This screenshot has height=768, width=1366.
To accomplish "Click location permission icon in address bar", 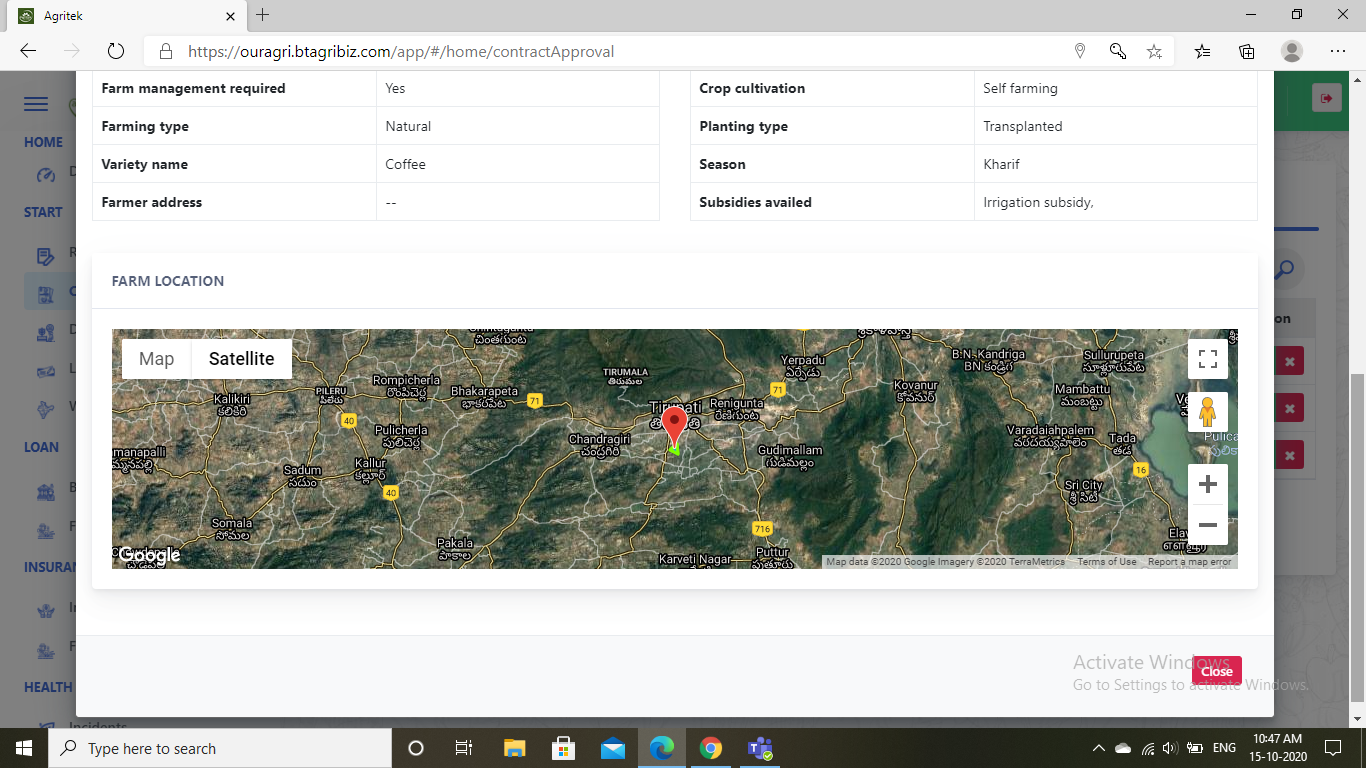I will [1080, 51].
